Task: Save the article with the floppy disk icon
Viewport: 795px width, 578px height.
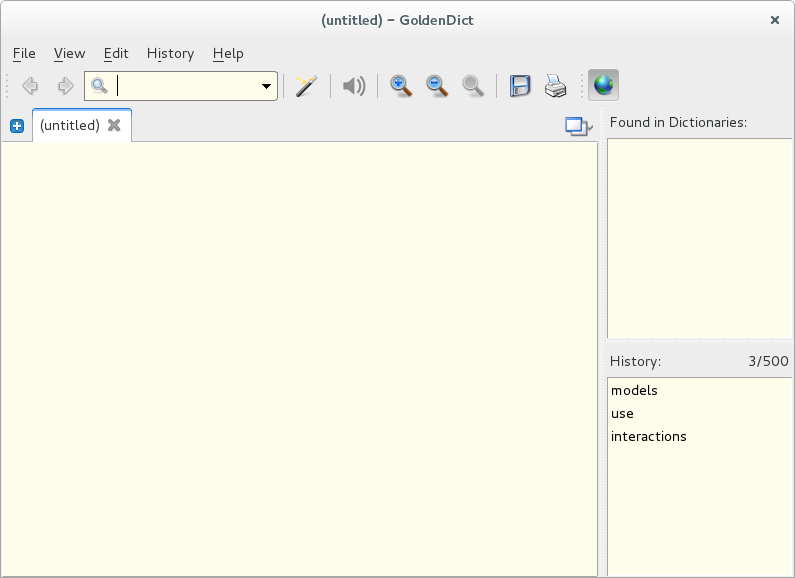Action: (x=520, y=86)
